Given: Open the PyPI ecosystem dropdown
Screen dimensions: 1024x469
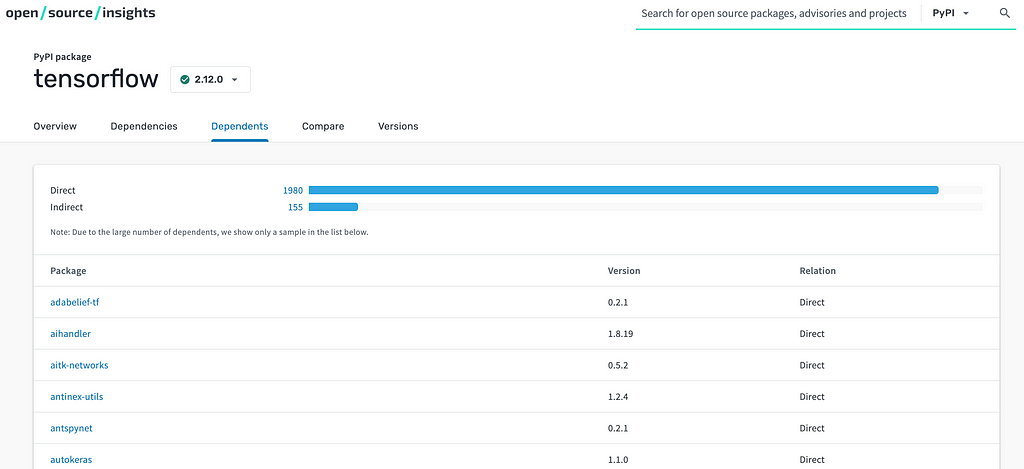Looking at the screenshot, I should click(950, 13).
